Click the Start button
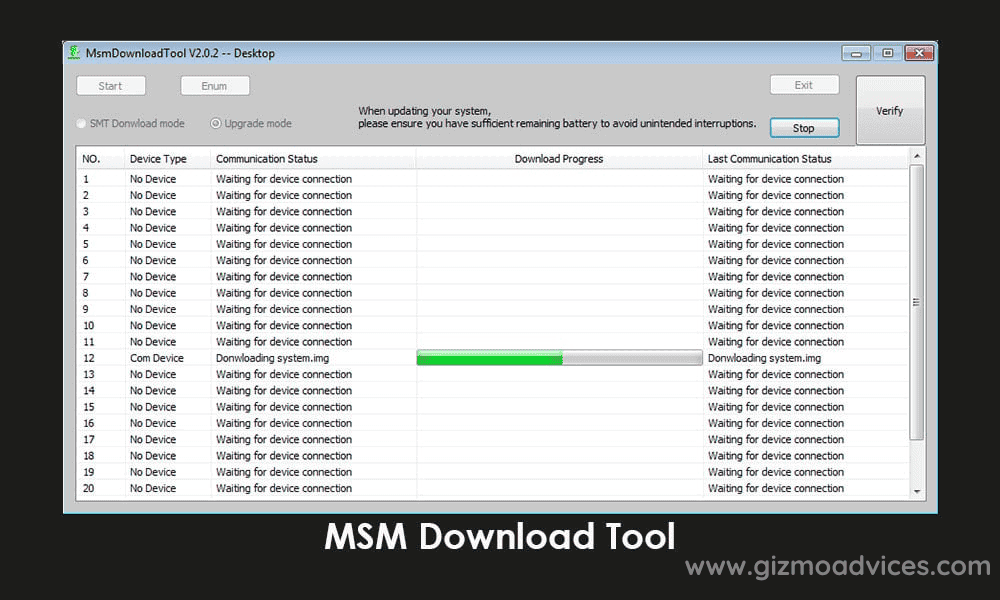 111,85
